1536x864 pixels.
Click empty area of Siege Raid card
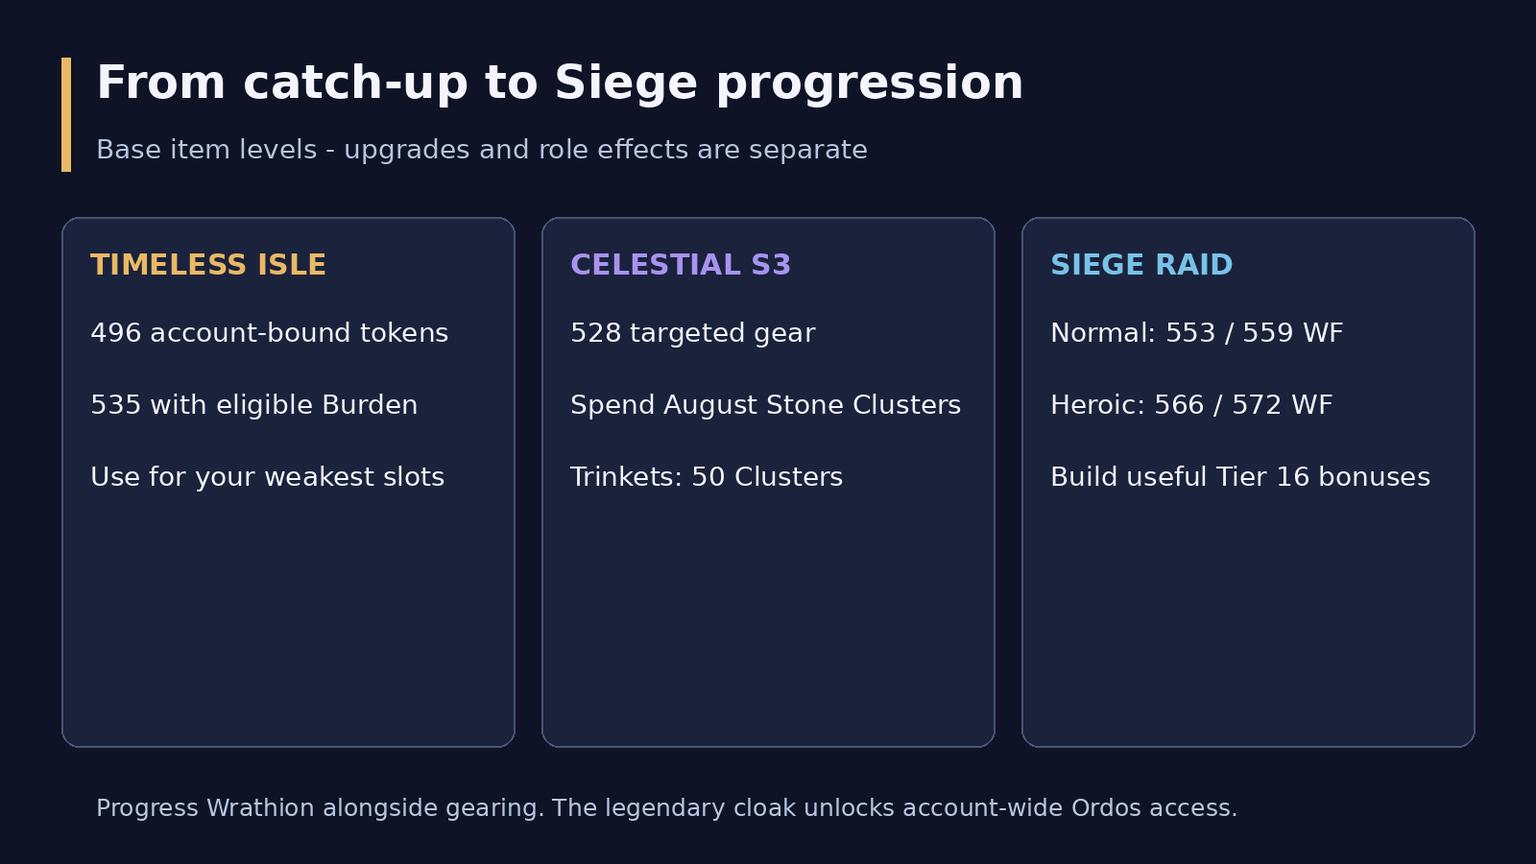(1248, 620)
